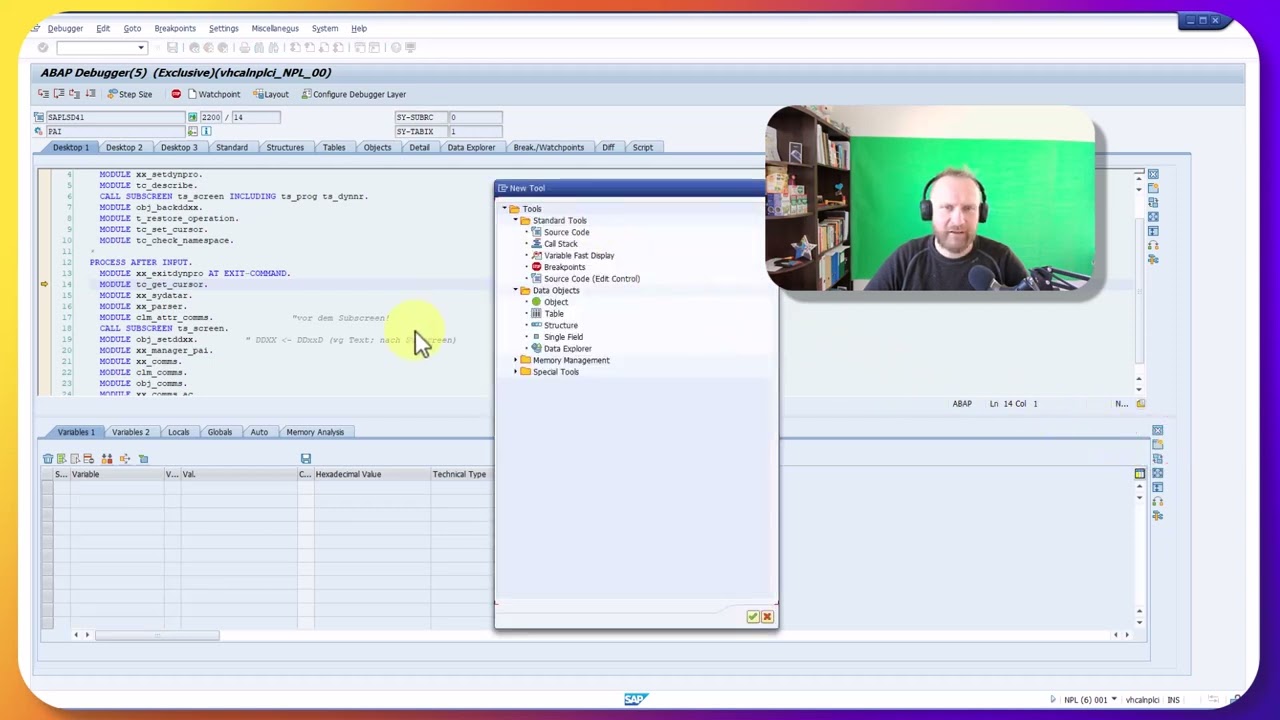Click the command input field

(x=96, y=48)
